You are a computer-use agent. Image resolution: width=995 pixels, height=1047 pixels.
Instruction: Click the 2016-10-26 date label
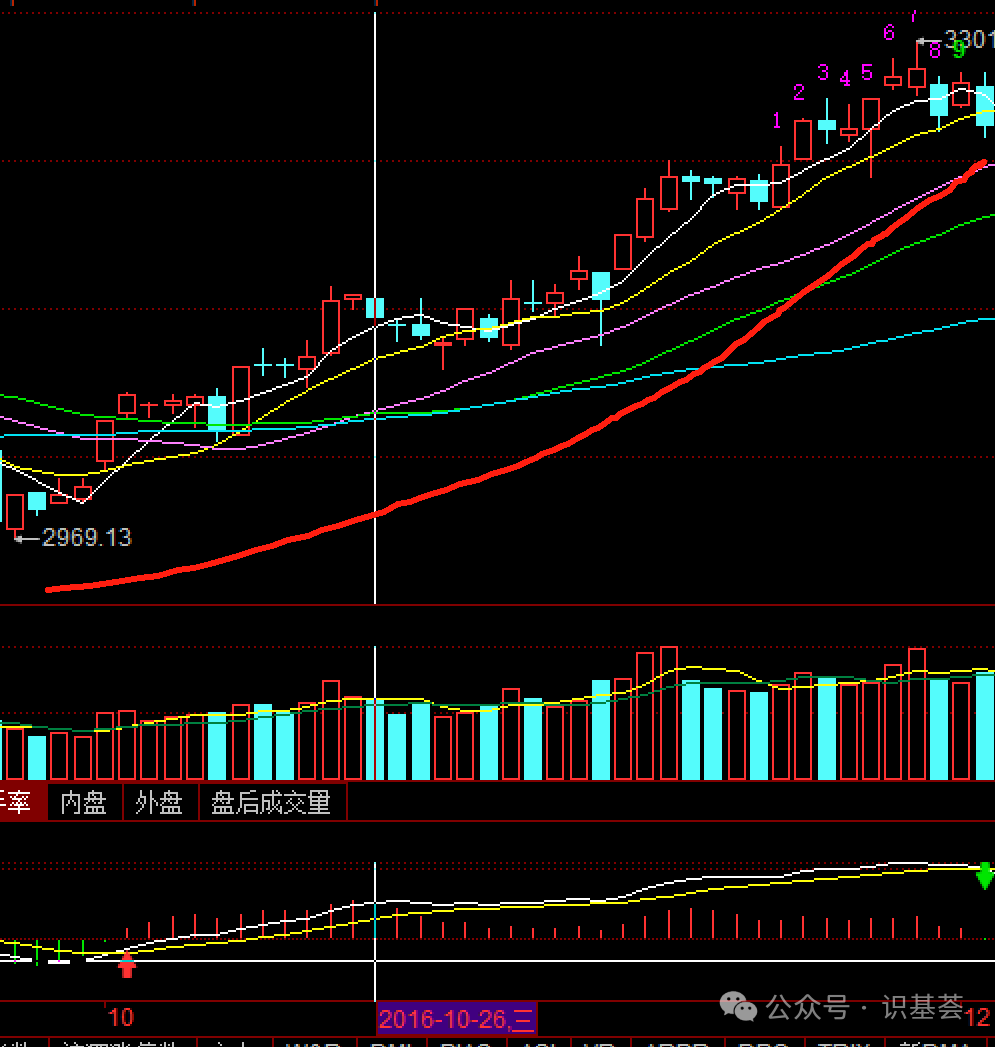[456, 1019]
